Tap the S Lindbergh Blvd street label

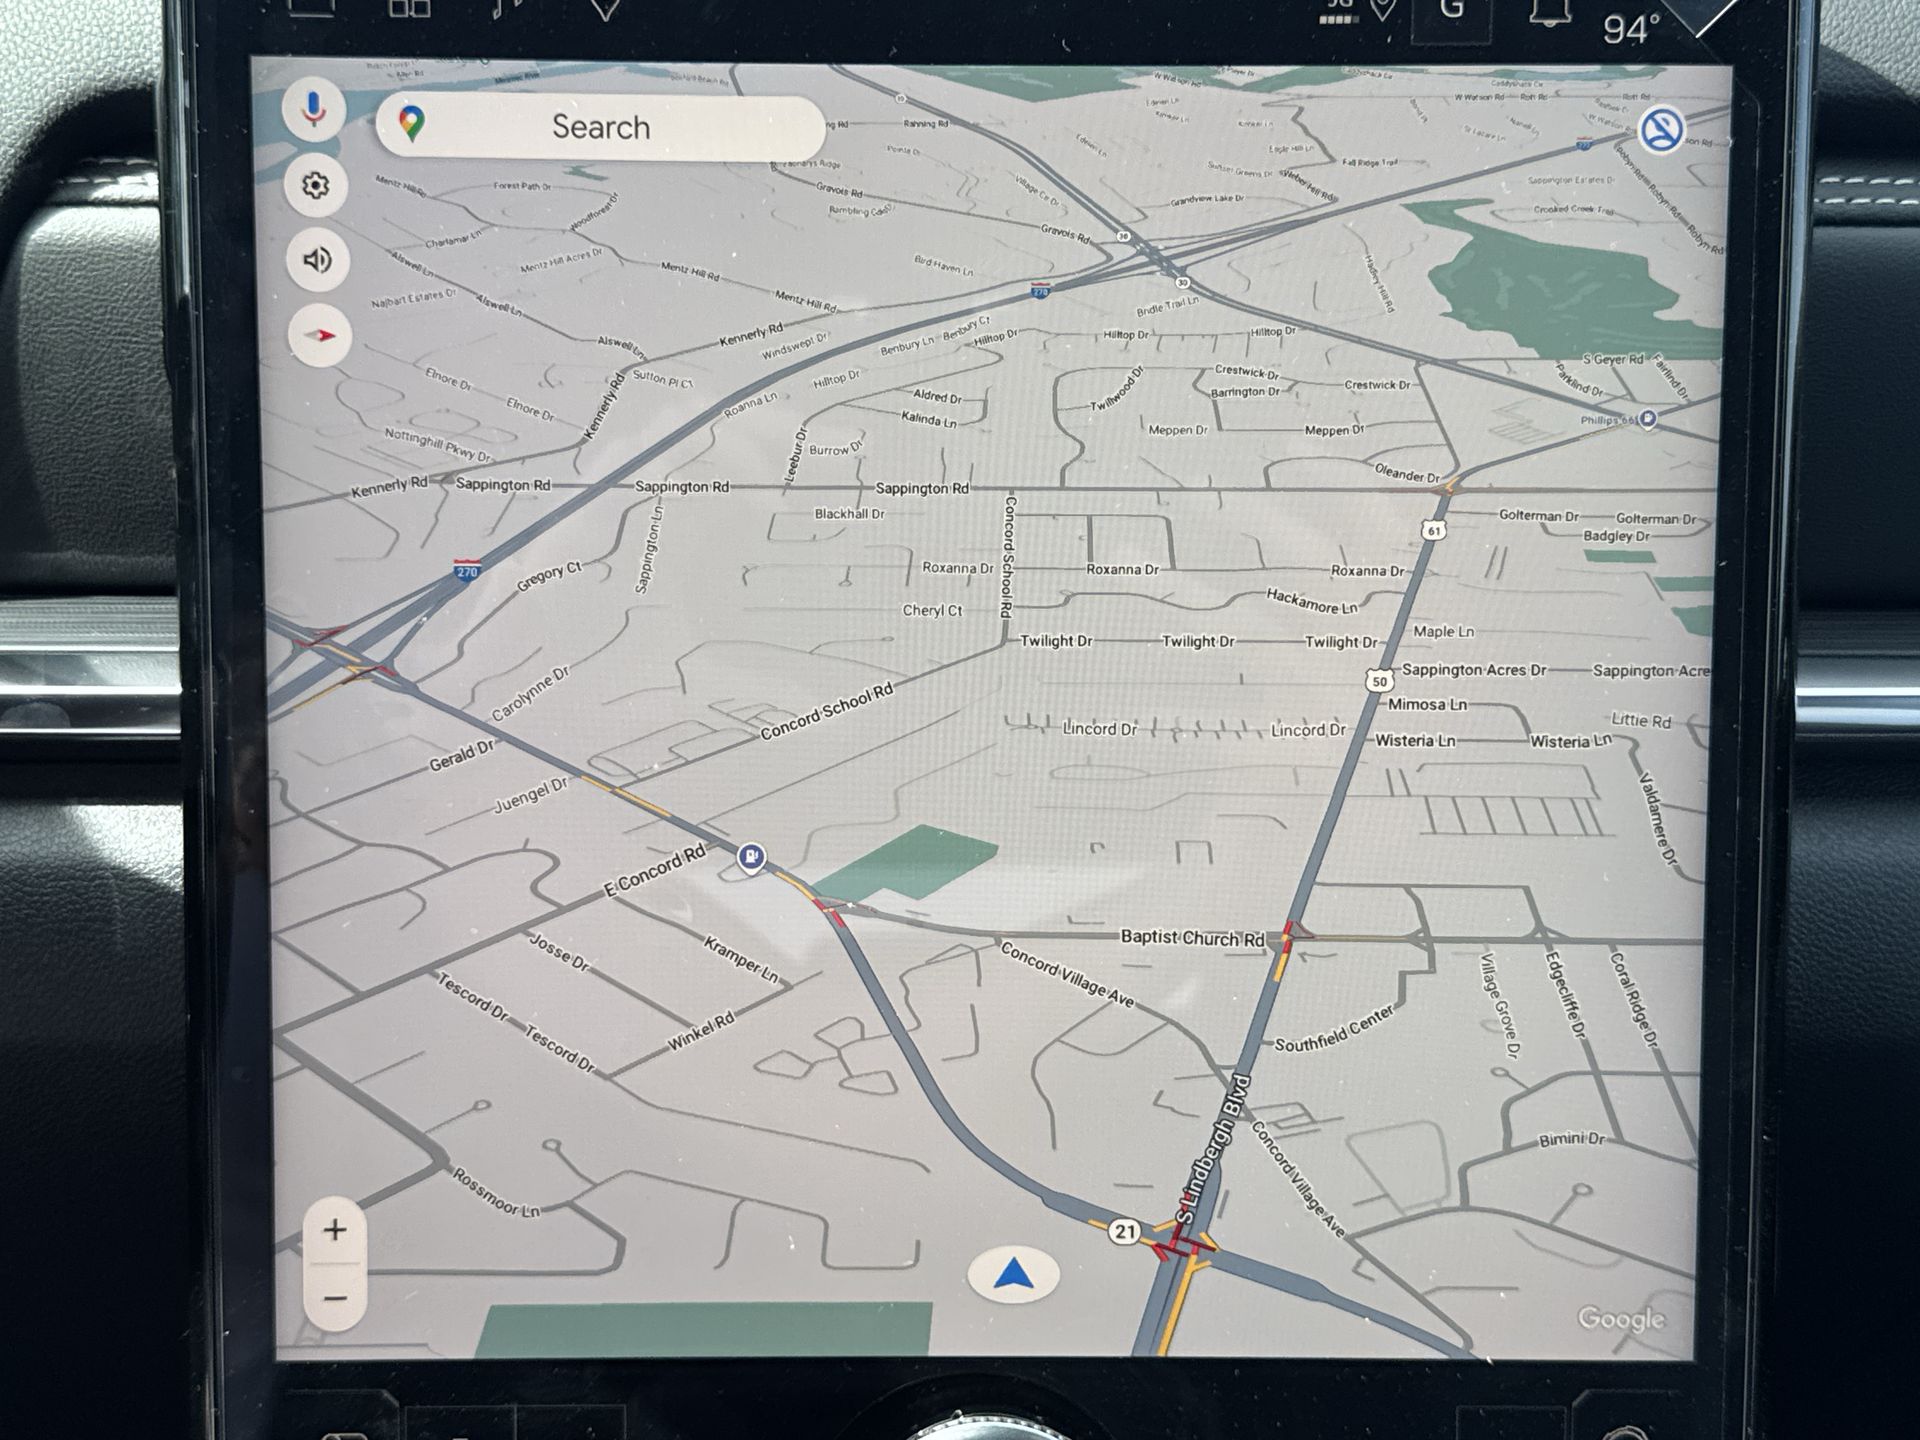click(1213, 1150)
